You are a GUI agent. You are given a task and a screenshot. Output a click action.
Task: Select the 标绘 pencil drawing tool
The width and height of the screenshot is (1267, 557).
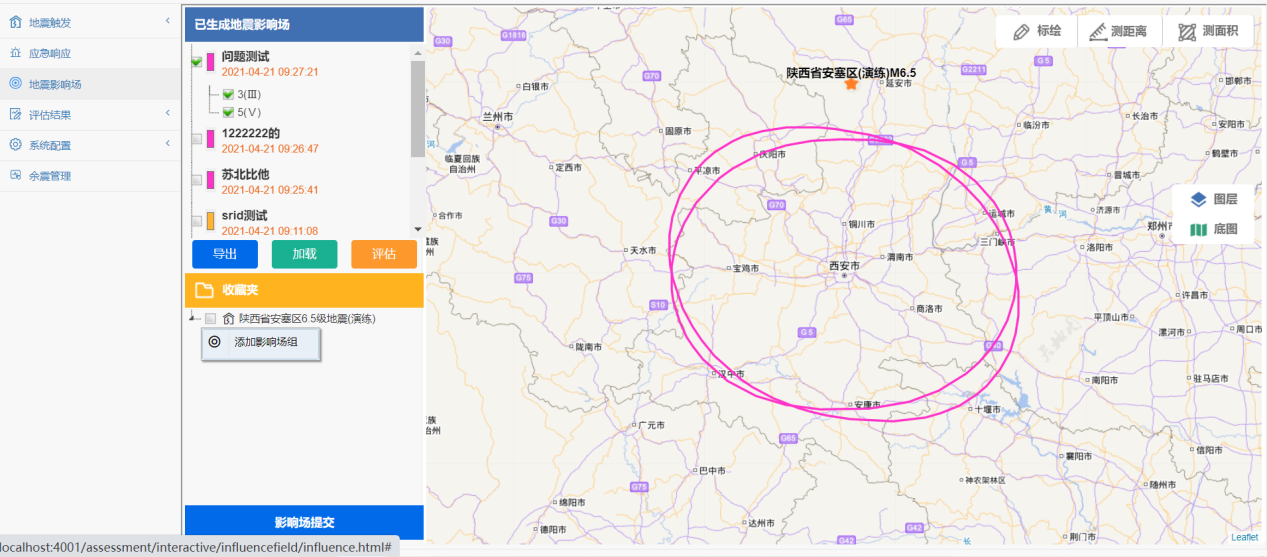pos(1036,31)
